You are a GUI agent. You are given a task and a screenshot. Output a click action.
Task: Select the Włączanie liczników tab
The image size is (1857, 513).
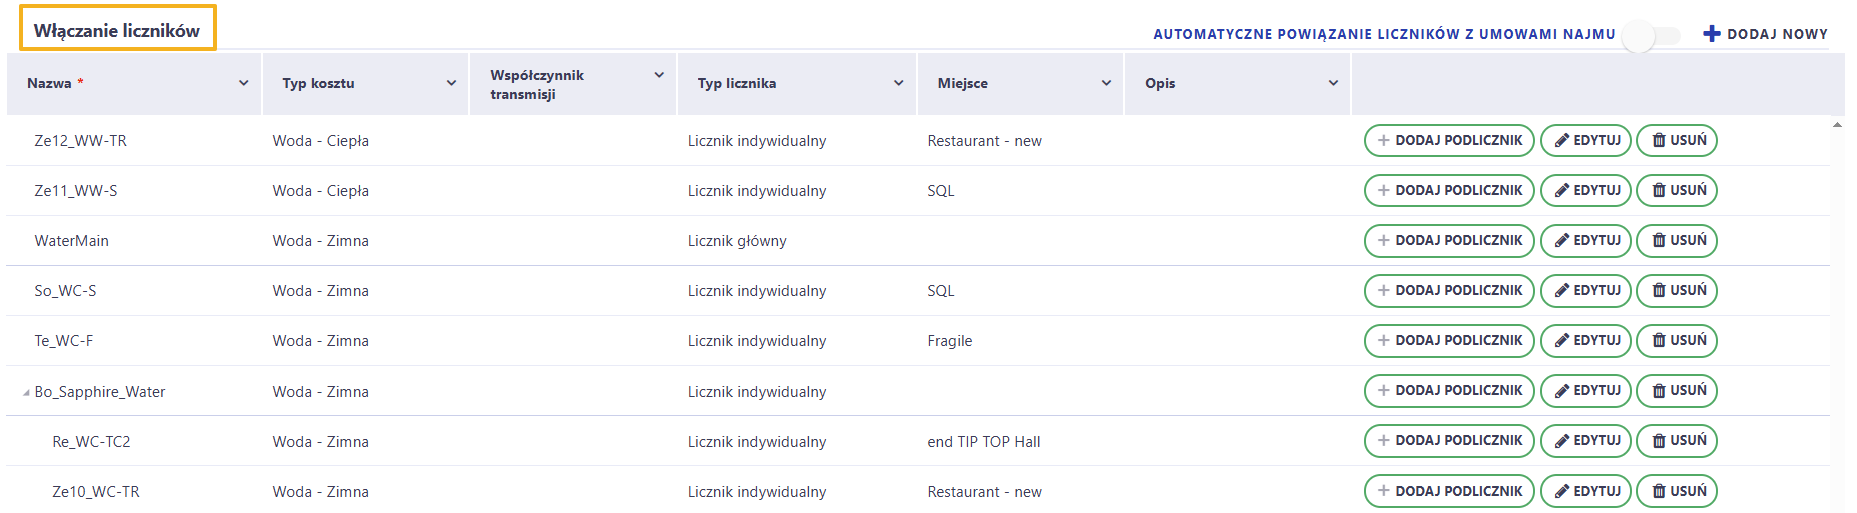(117, 30)
